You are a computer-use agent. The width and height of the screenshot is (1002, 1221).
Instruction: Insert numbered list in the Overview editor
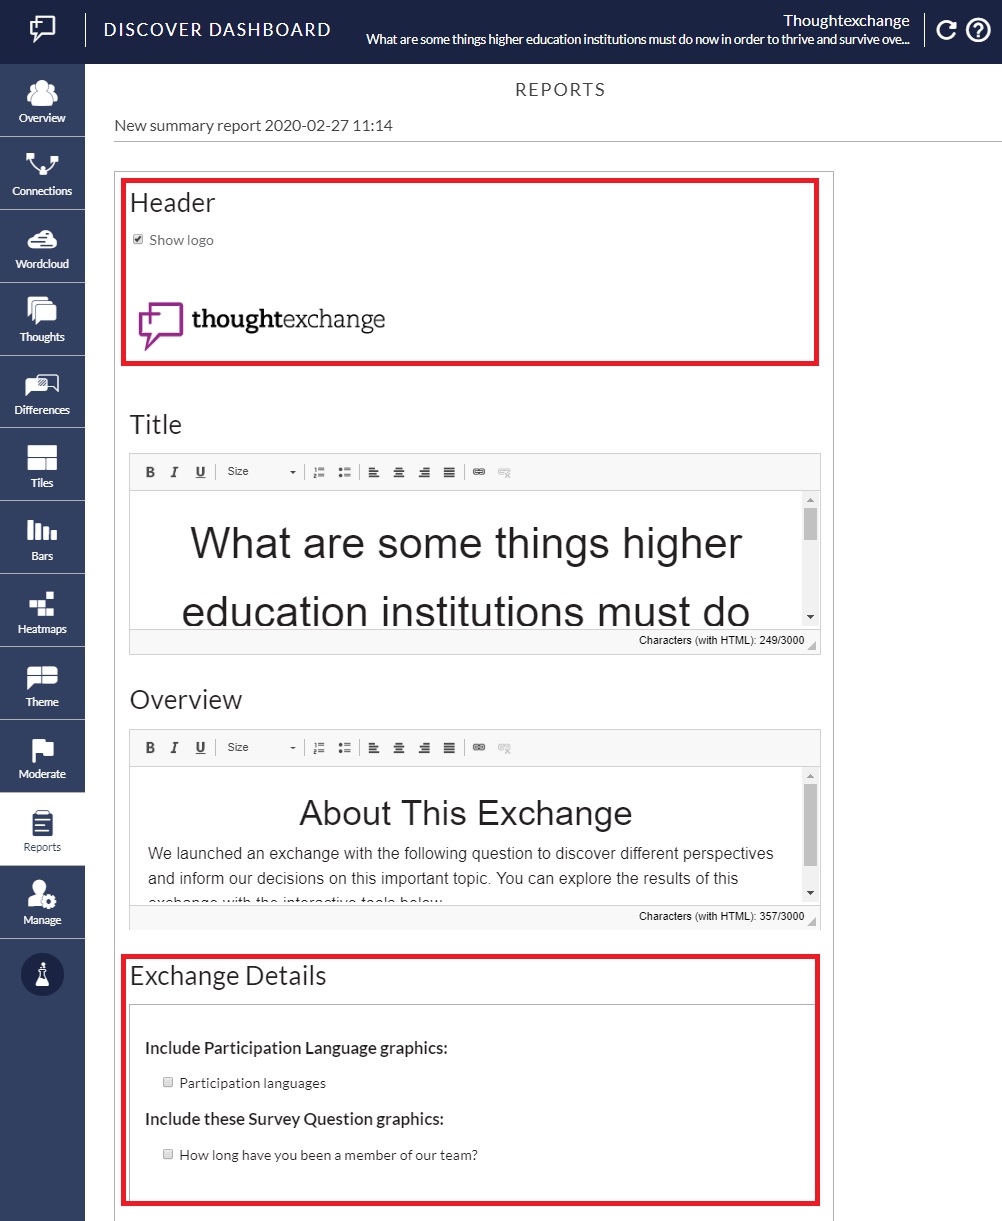320,748
